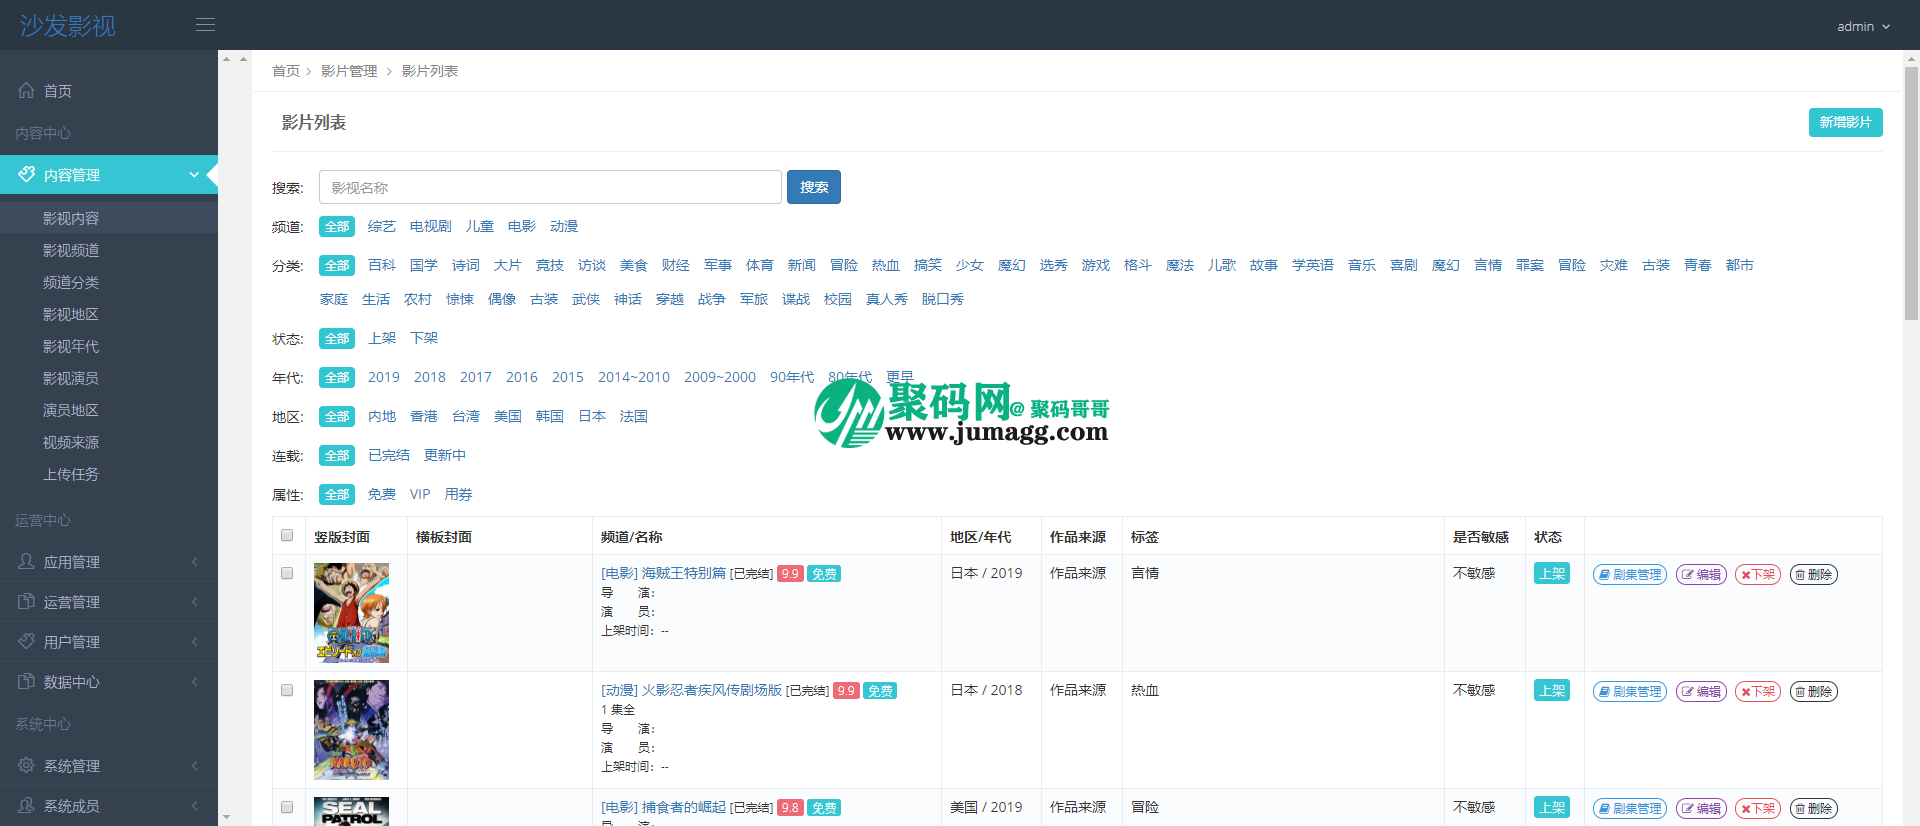Image resolution: width=1920 pixels, height=826 pixels.
Task: Toggle the select-all checkbox in table header
Action: (287, 536)
